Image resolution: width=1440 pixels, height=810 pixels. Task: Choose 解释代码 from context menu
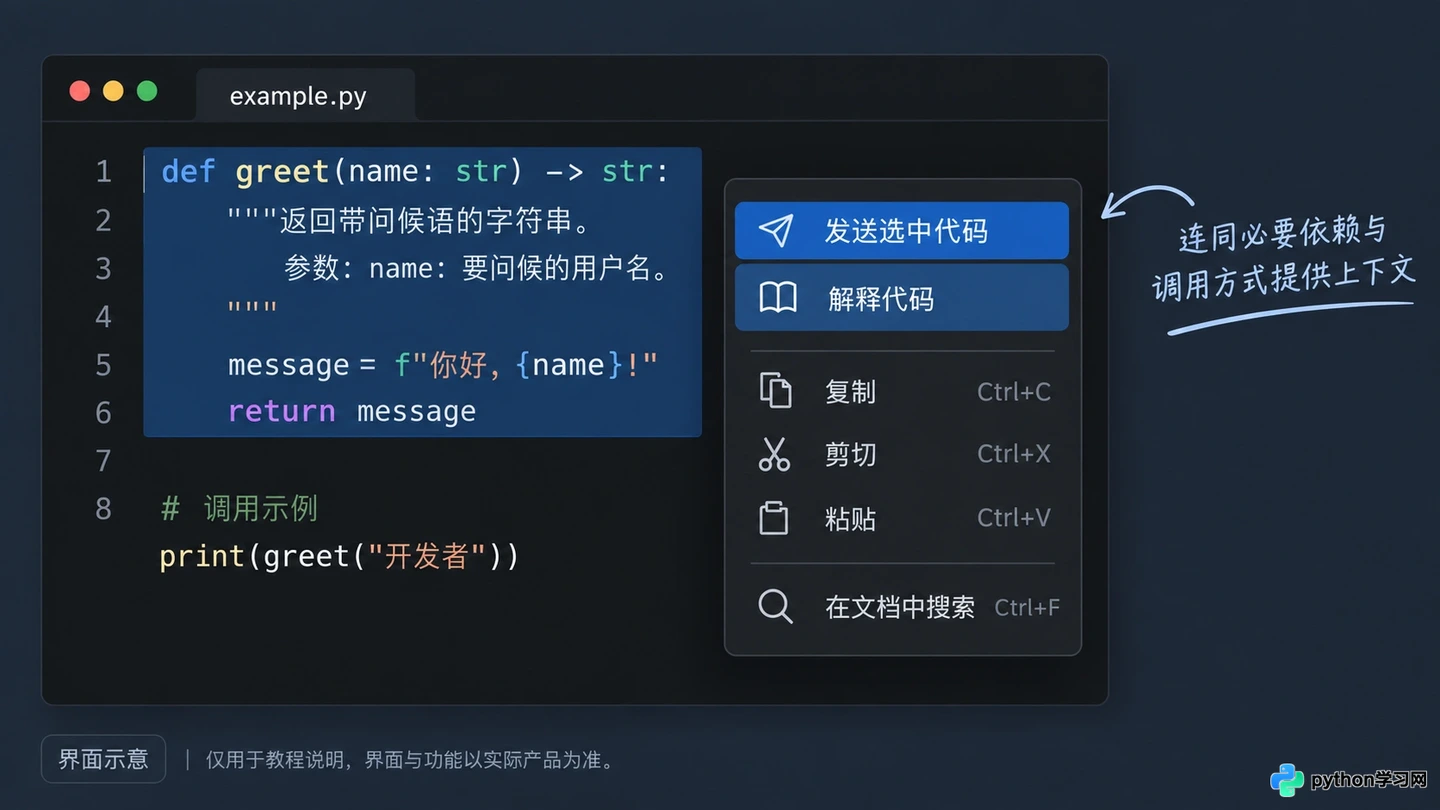[902, 298]
